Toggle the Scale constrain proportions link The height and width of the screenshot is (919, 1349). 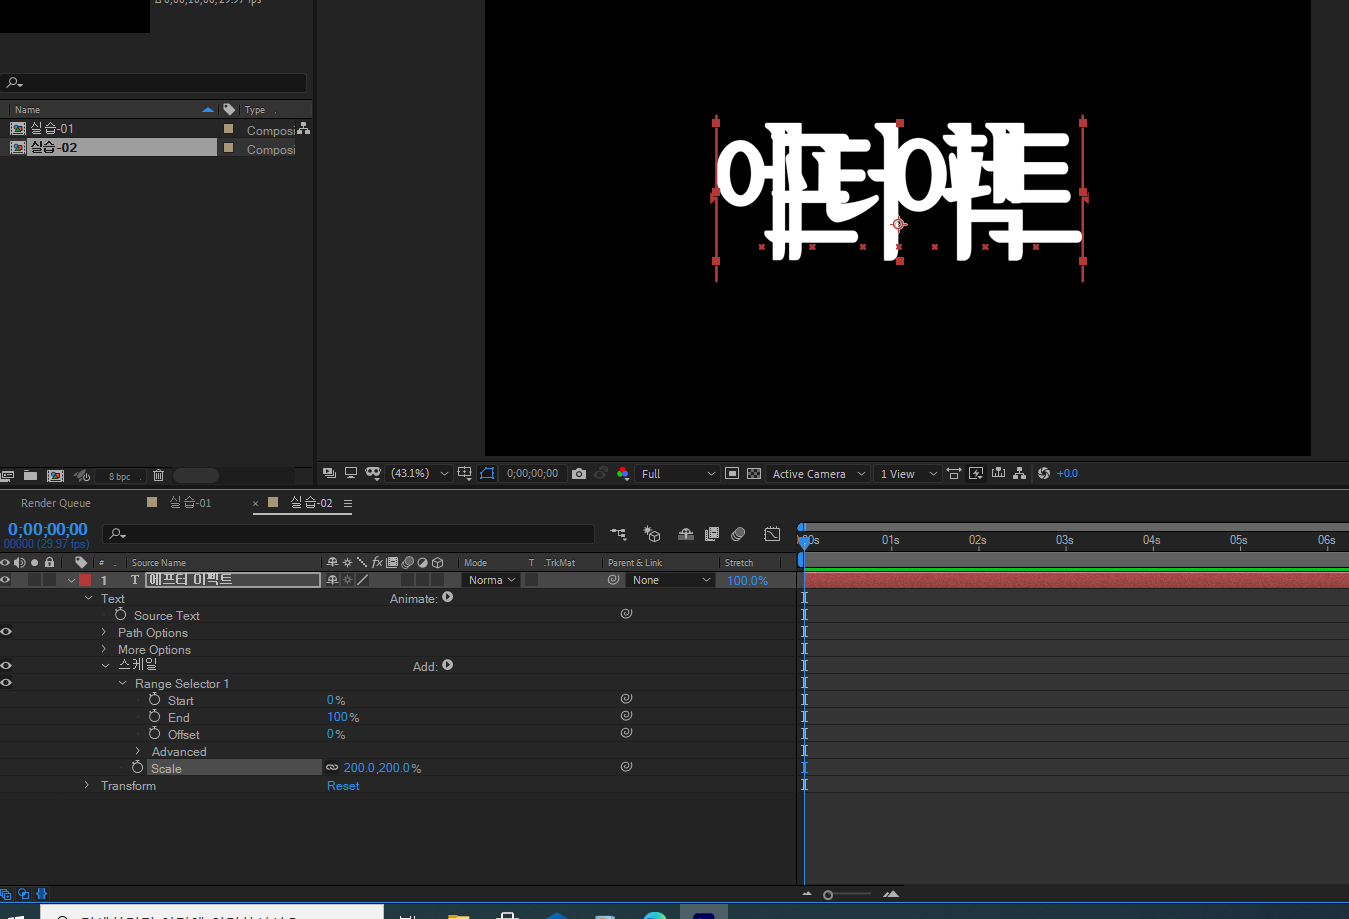pos(332,768)
